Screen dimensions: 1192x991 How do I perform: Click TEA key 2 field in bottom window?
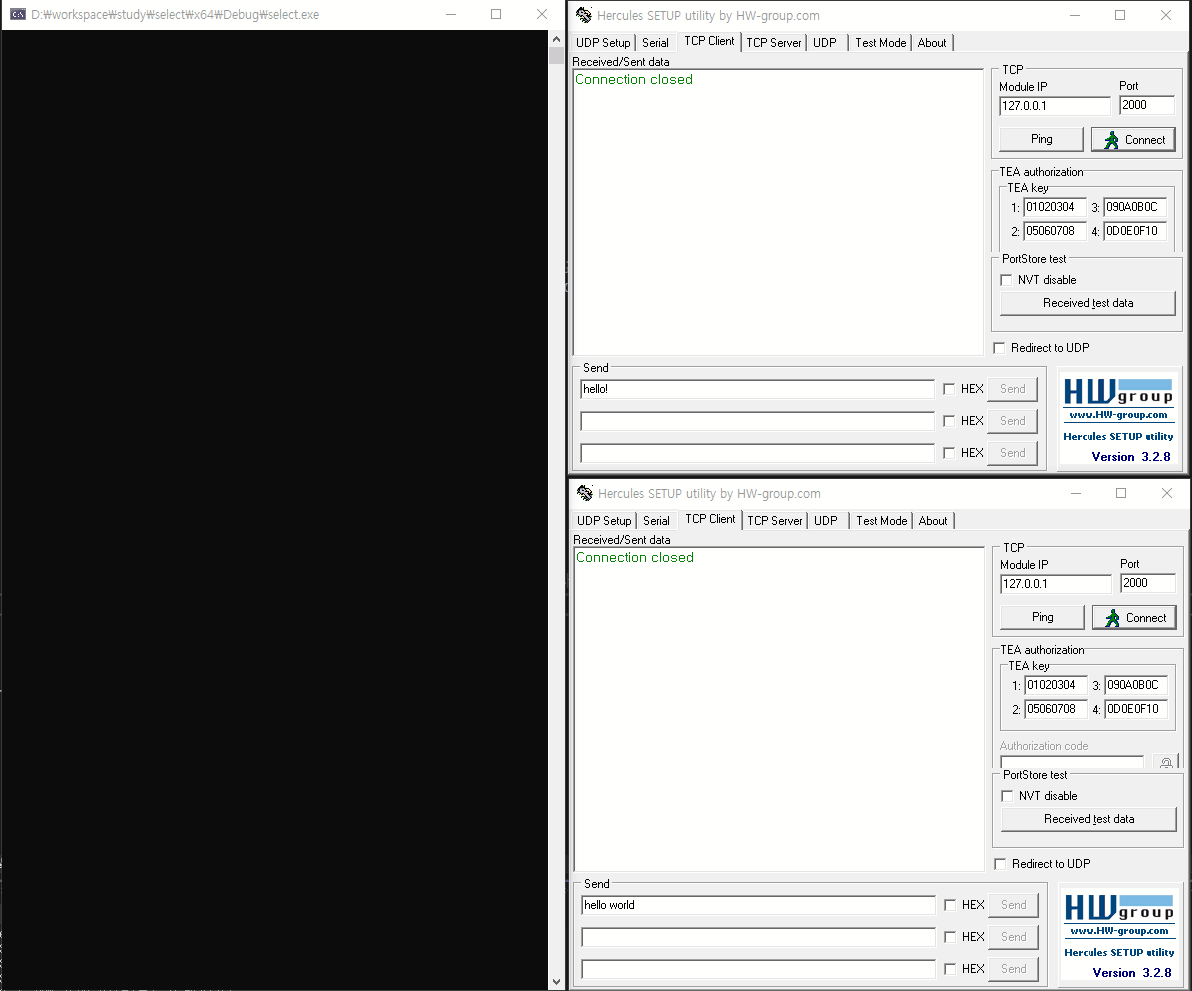[x=1055, y=709]
